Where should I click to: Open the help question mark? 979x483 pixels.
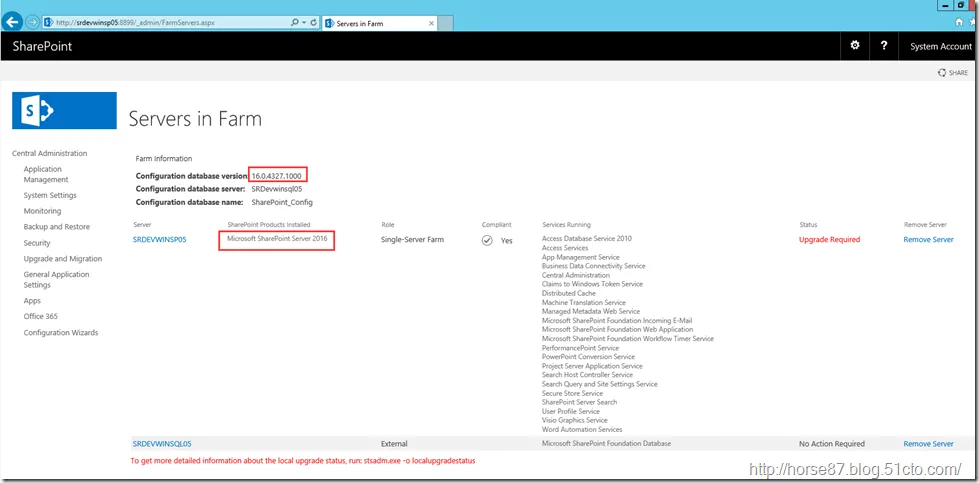883,46
